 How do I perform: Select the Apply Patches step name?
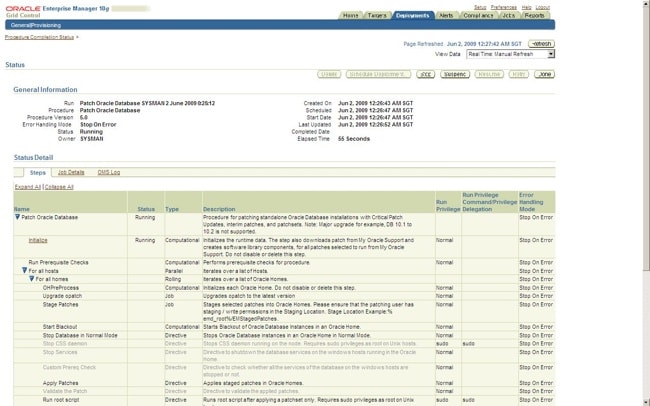pos(60,383)
